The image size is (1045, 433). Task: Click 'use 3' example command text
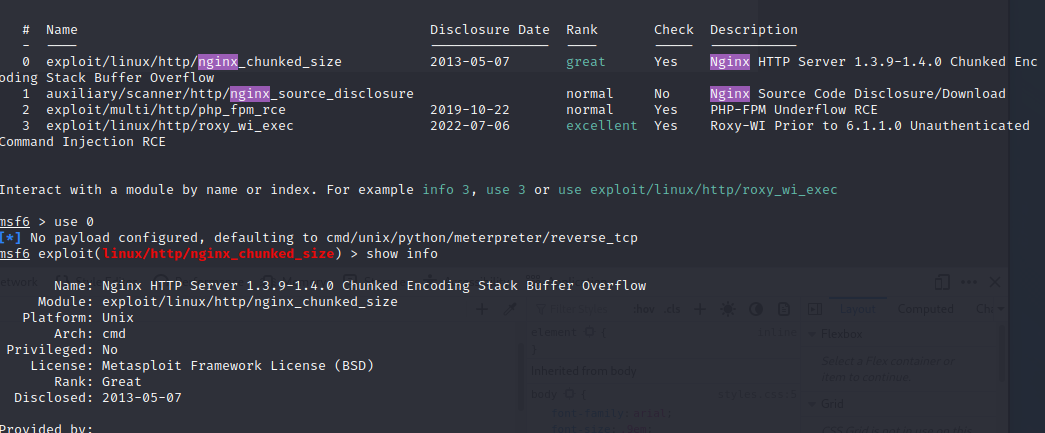pyautogui.click(x=506, y=190)
